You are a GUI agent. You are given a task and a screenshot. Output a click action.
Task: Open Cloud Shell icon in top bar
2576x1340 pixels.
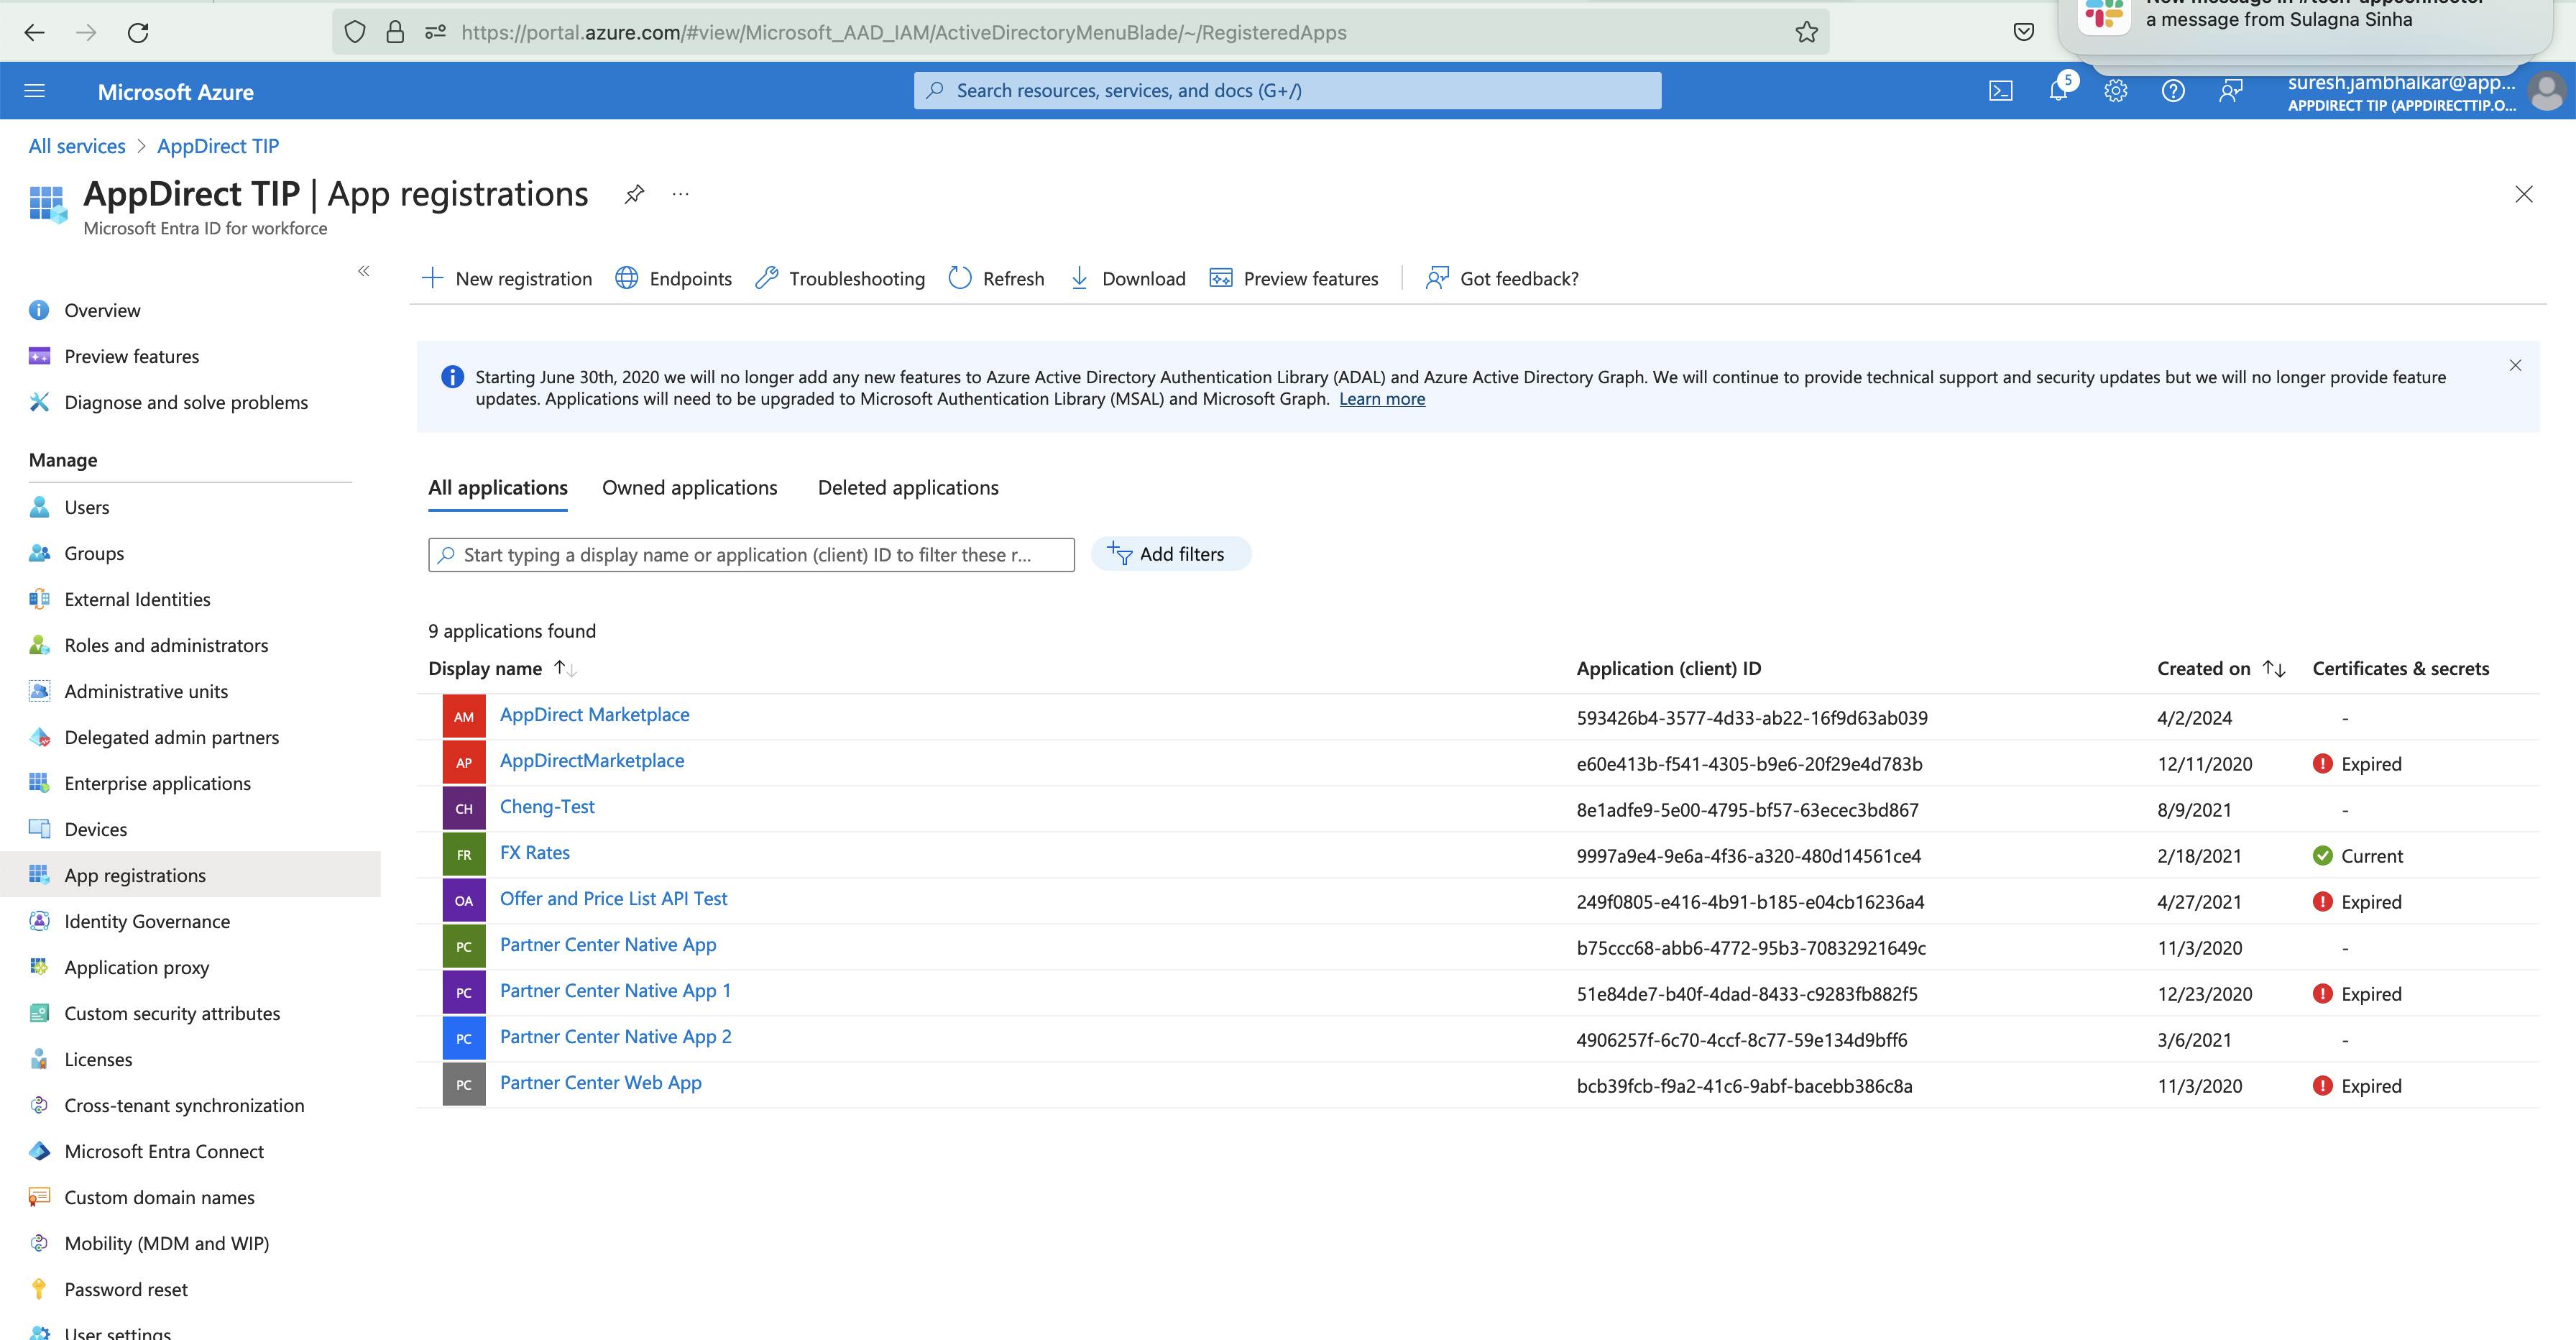[x=2000, y=91]
